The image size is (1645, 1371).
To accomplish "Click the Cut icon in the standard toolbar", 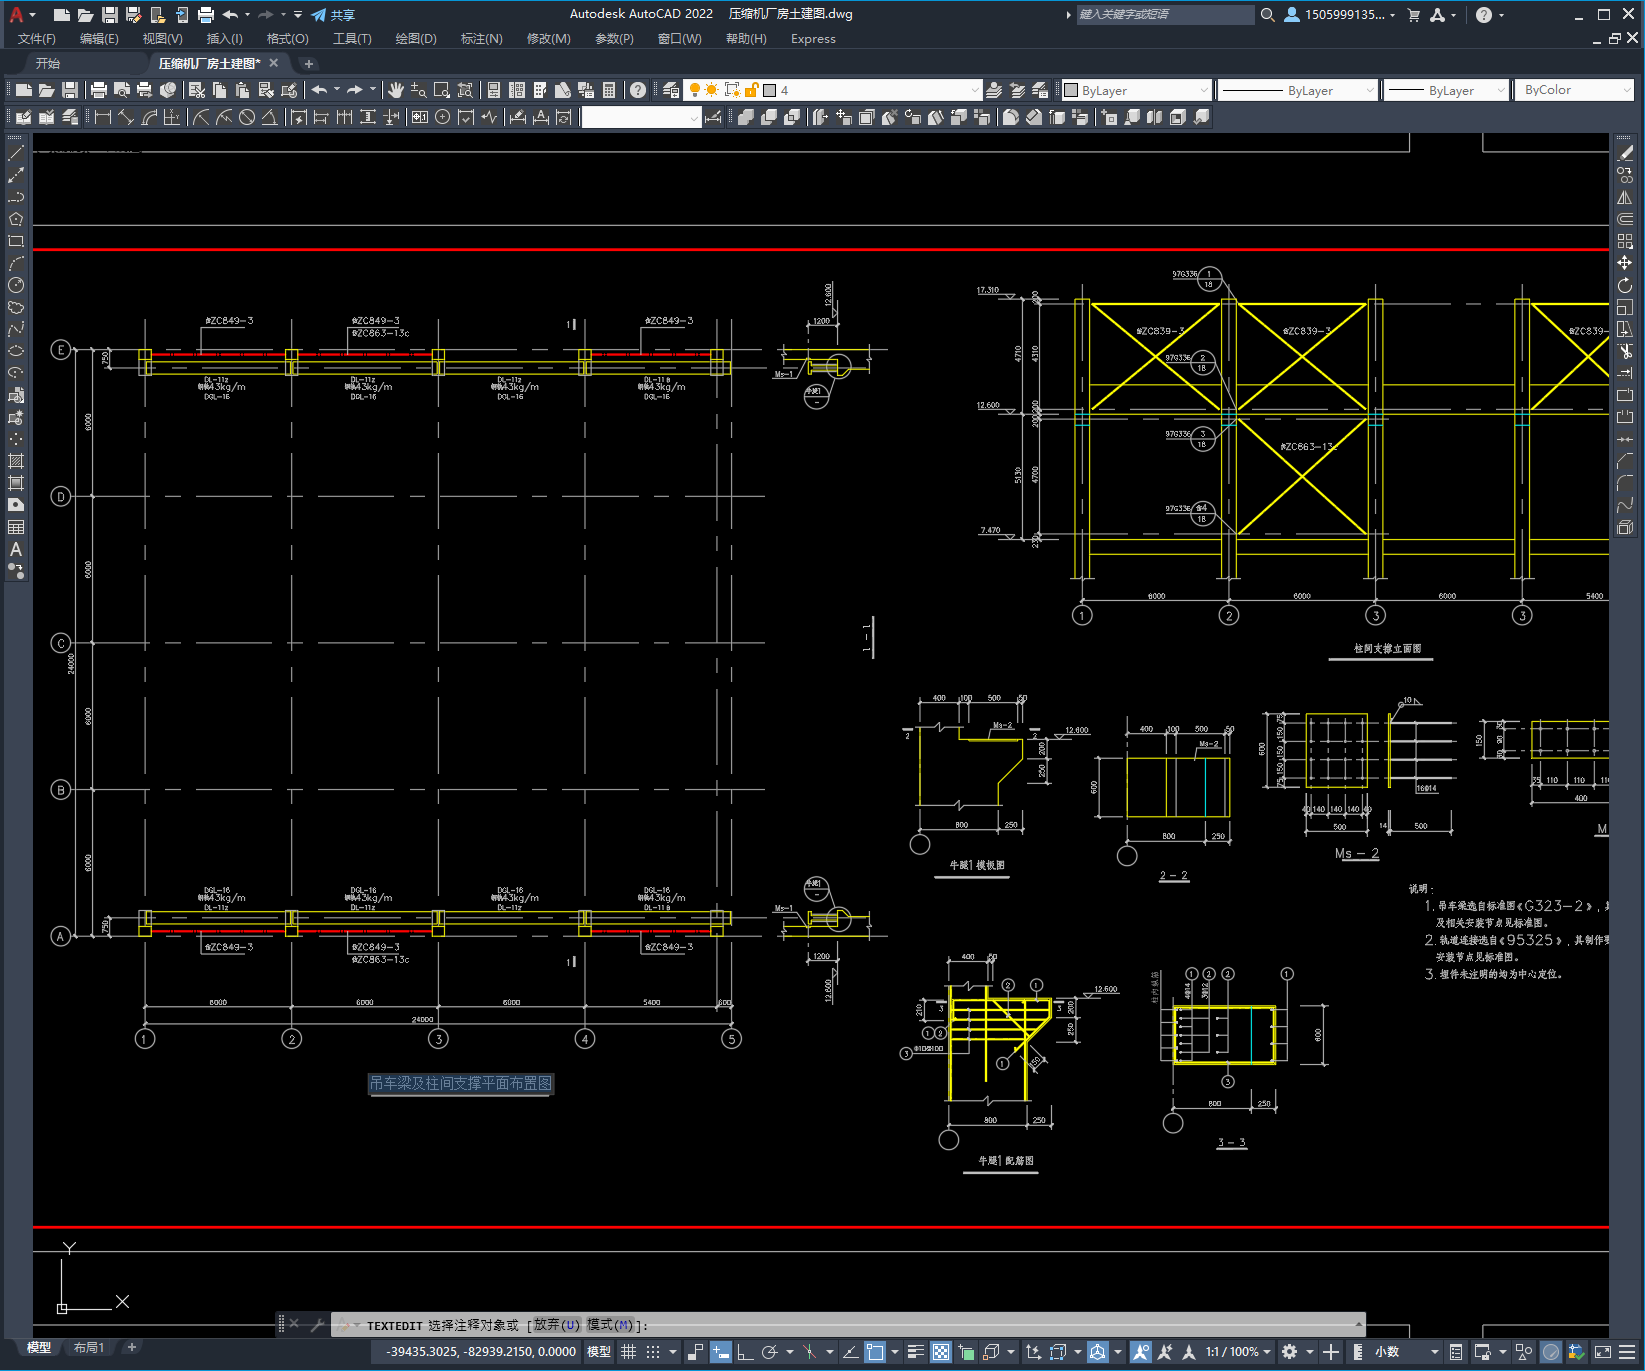I will (x=197, y=90).
